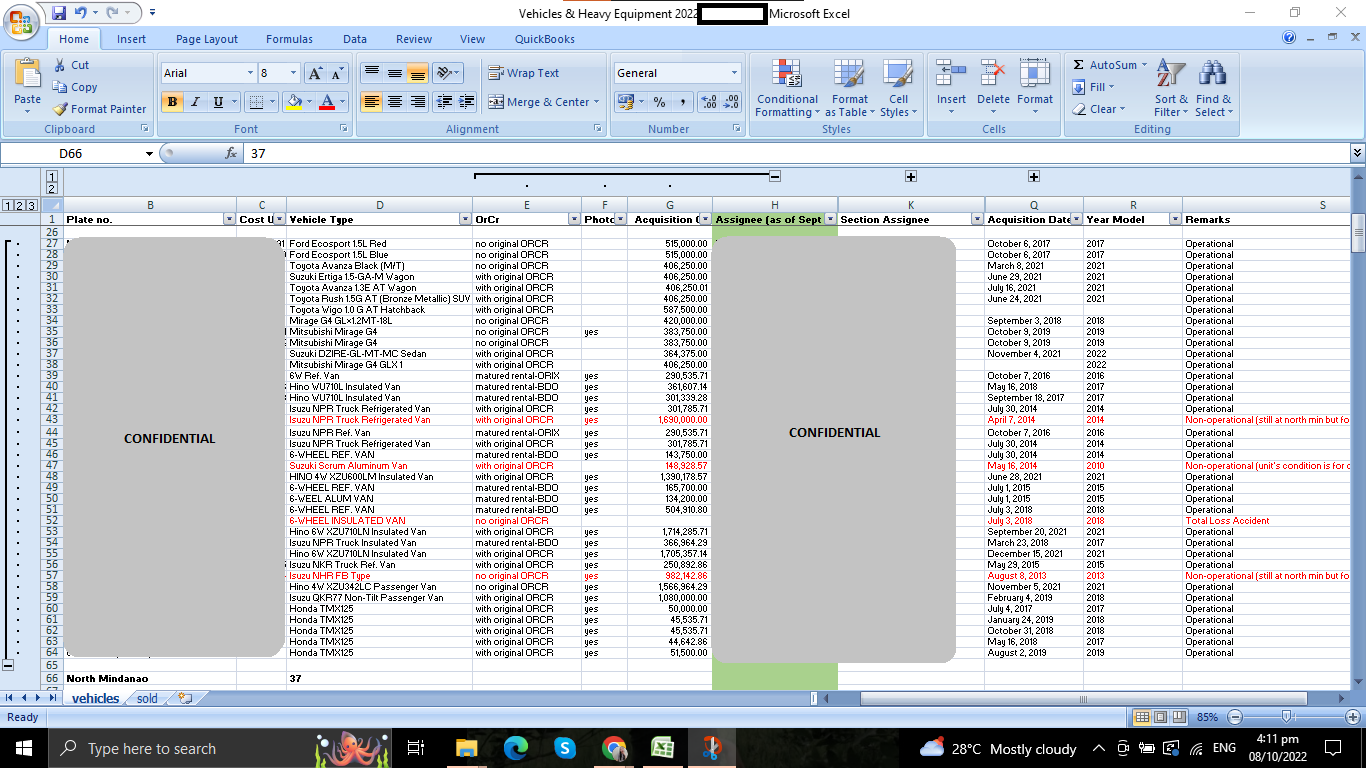Undo the last action
Viewport: 1366px width, 768px height.
pos(81,13)
